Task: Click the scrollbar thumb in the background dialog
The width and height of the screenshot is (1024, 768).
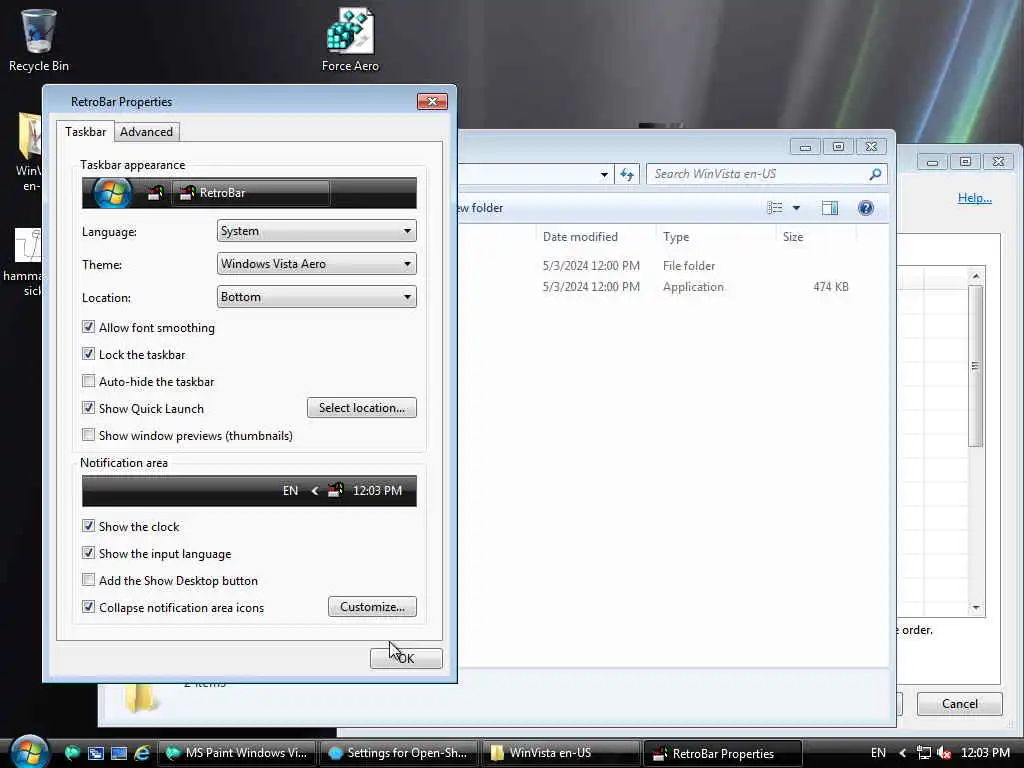Action: click(976, 366)
